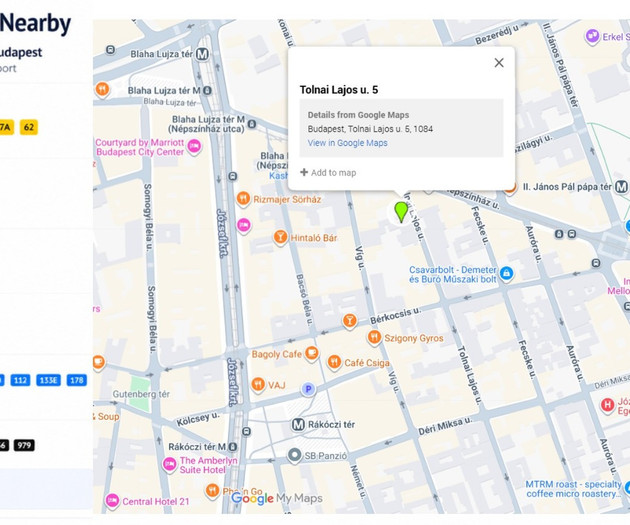Click the Szigony Gyros map label
Image resolution: width=630 pixels, height=525 pixels.
pyautogui.click(x=414, y=338)
